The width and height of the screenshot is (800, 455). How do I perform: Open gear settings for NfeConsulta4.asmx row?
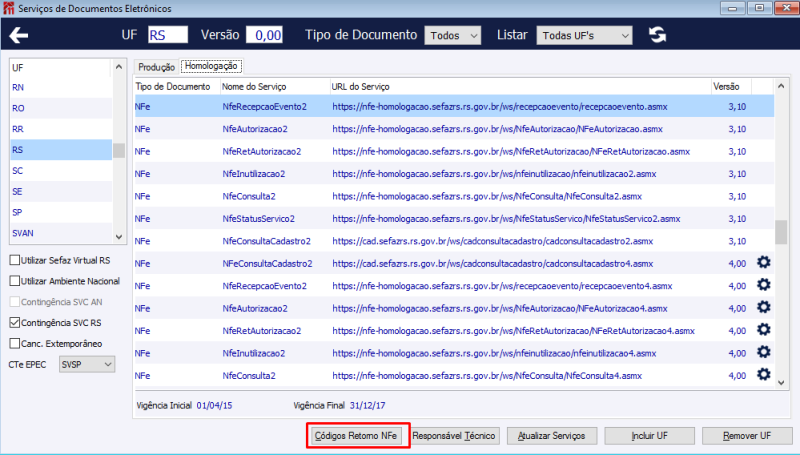click(763, 374)
